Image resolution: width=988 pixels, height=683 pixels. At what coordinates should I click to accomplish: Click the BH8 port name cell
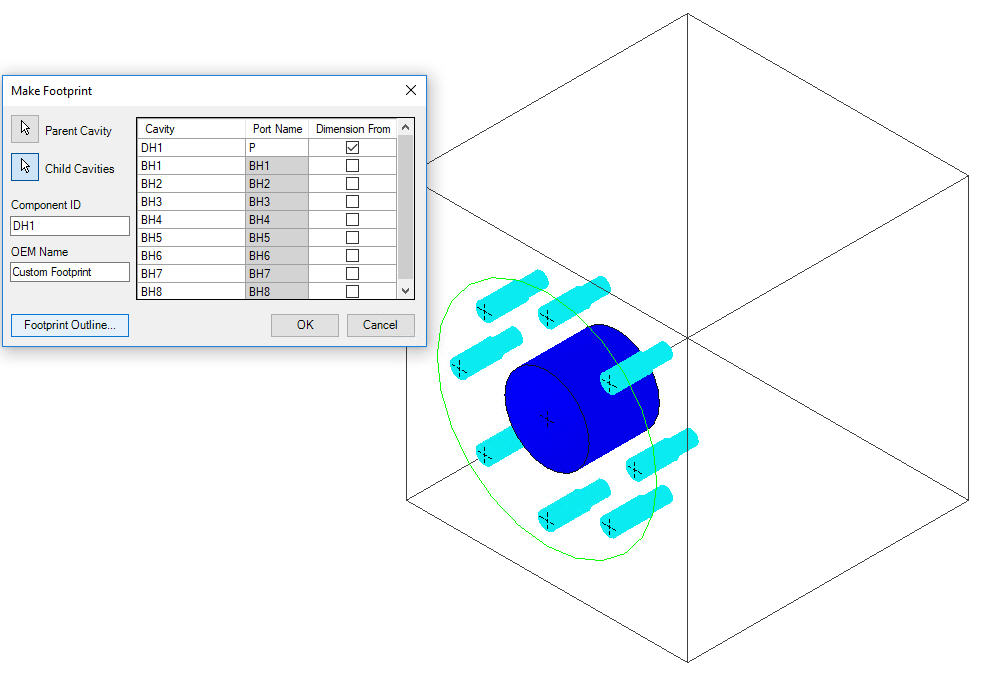277,291
